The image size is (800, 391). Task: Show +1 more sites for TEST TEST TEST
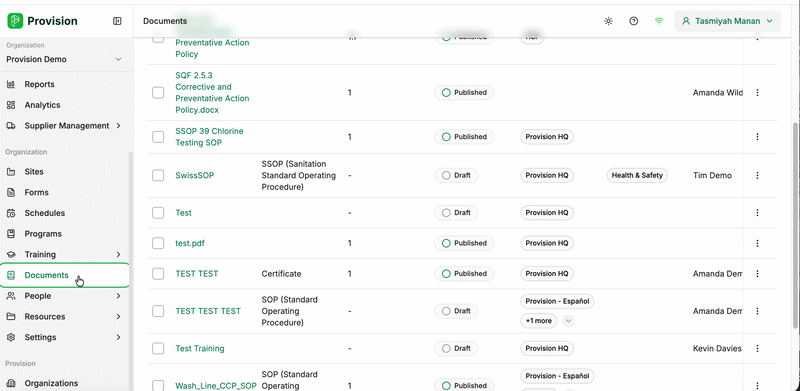point(538,321)
